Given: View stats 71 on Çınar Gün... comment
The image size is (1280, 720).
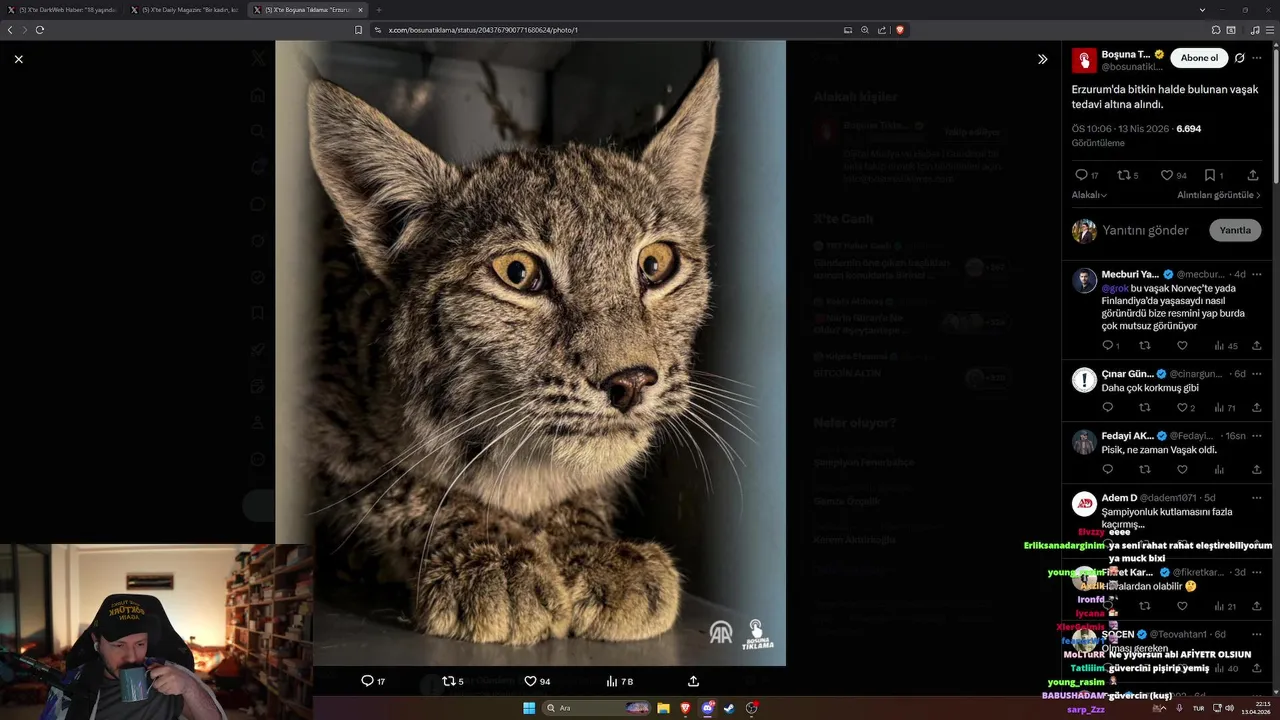Looking at the screenshot, I should [x=1225, y=408].
